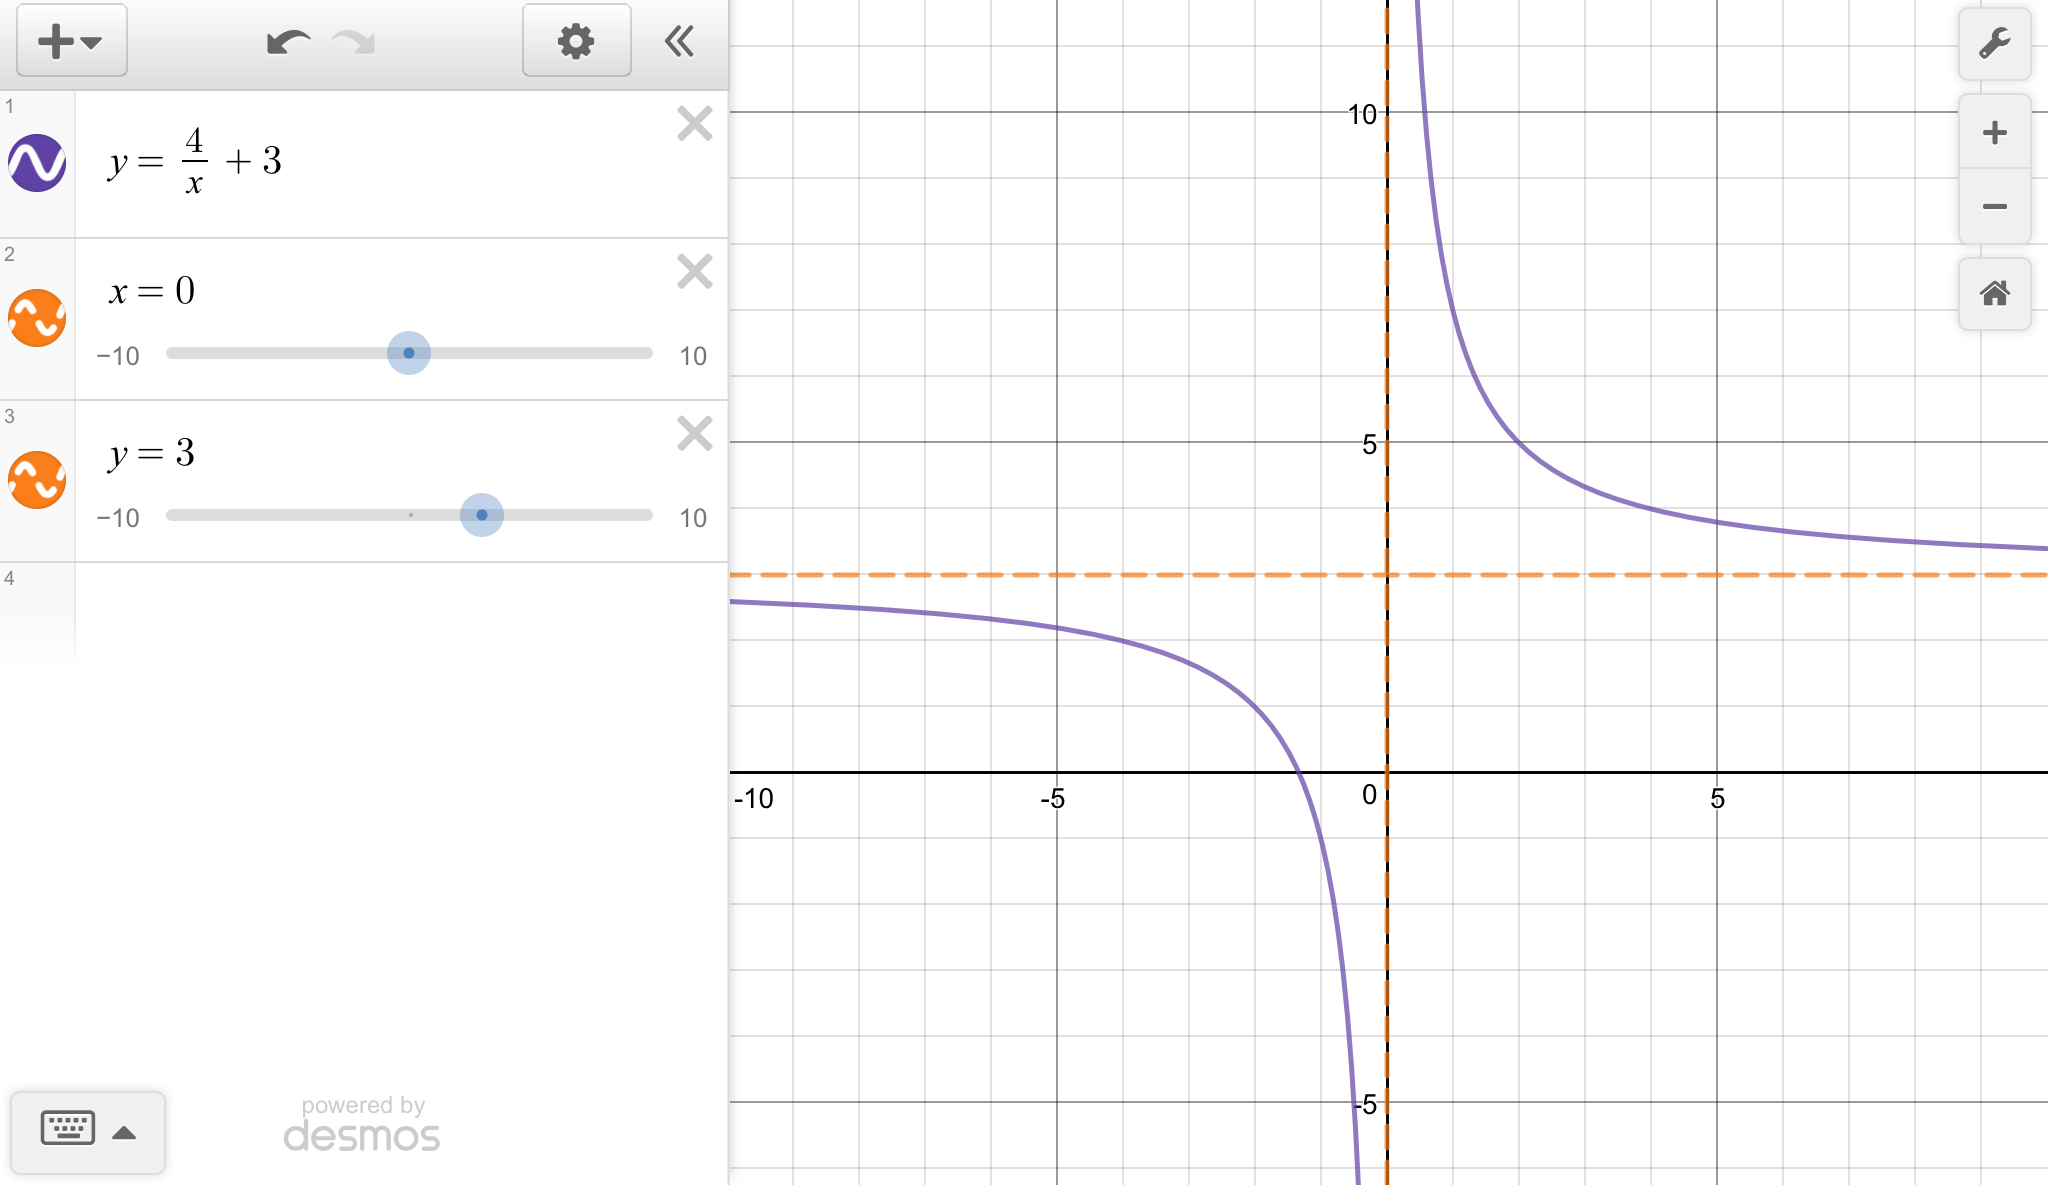Click the undo arrow
The height and width of the screenshot is (1185, 2048).
288,42
